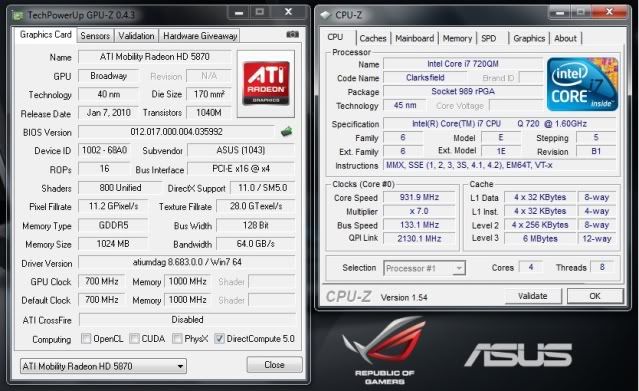Click the CPU-Z title bar app icon

(325, 15)
